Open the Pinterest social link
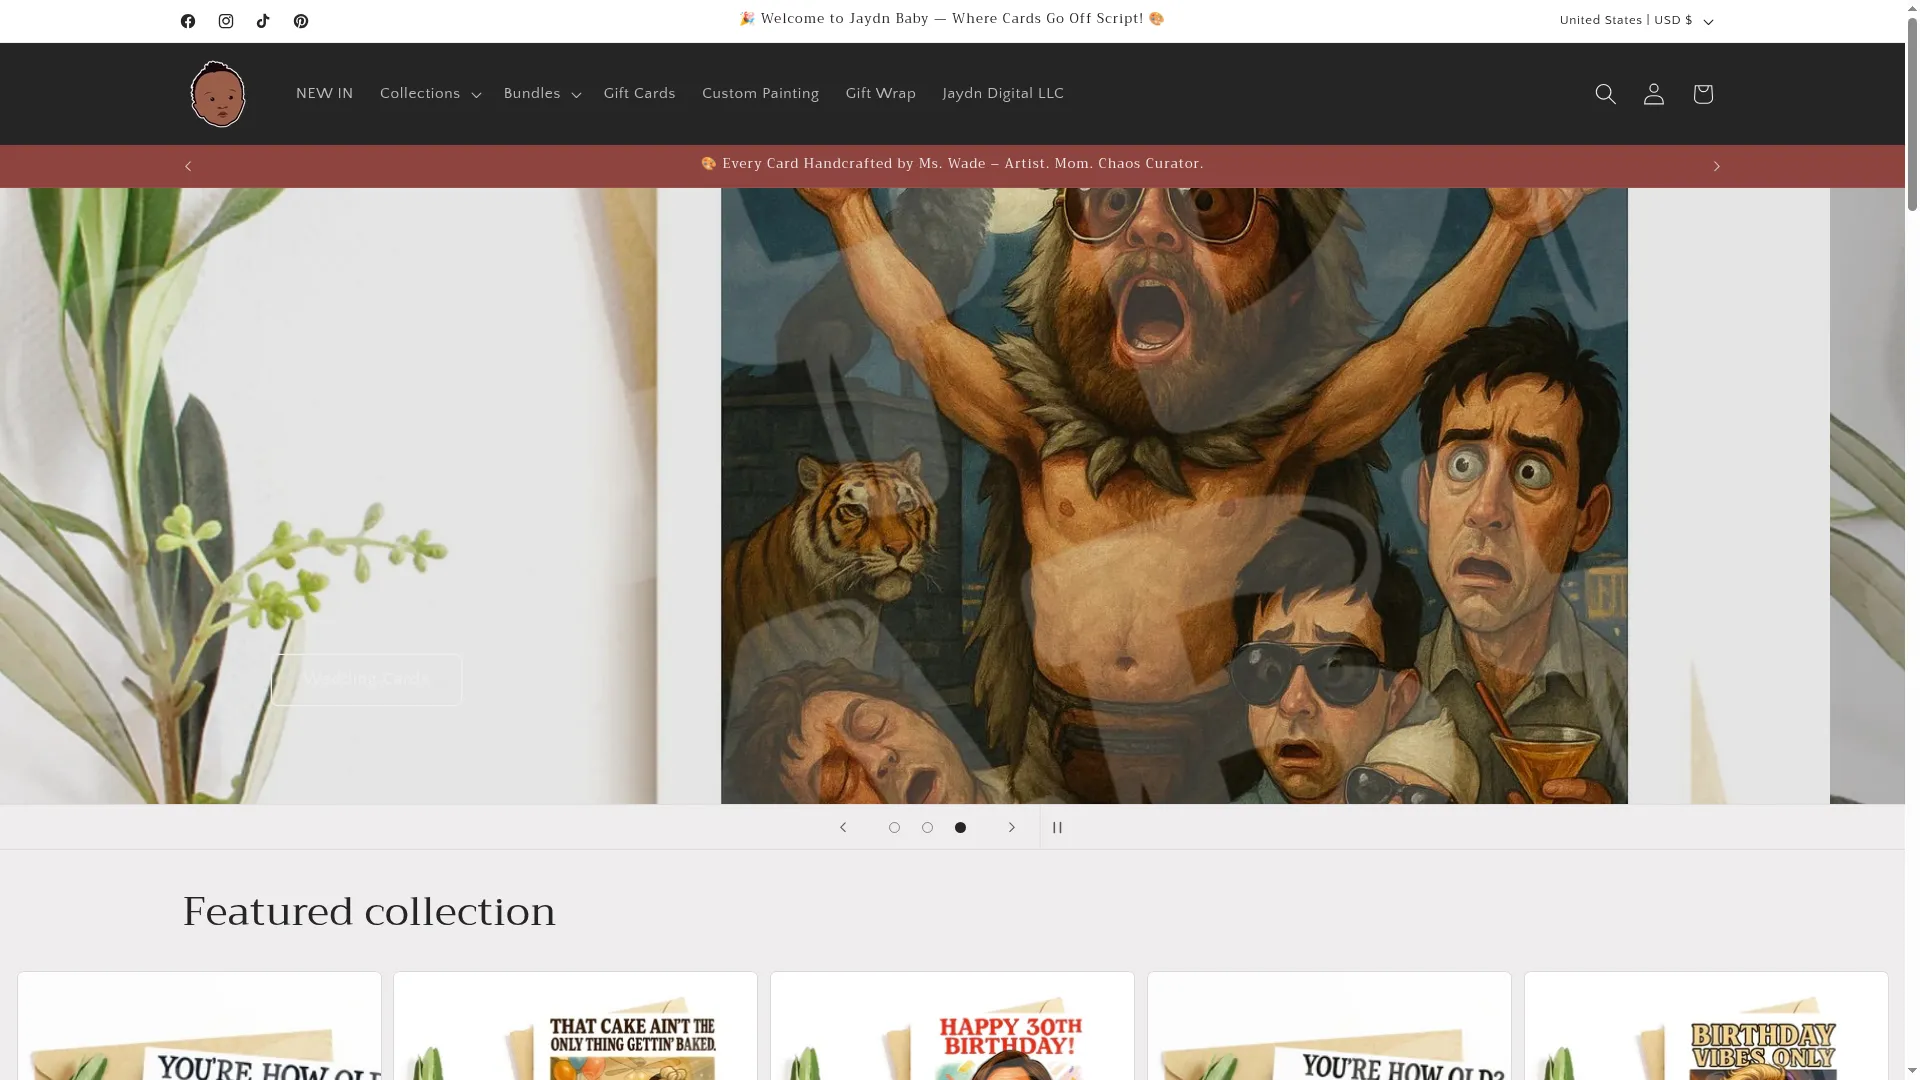The image size is (1920, 1080). pyautogui.click(x=301, y=21)
